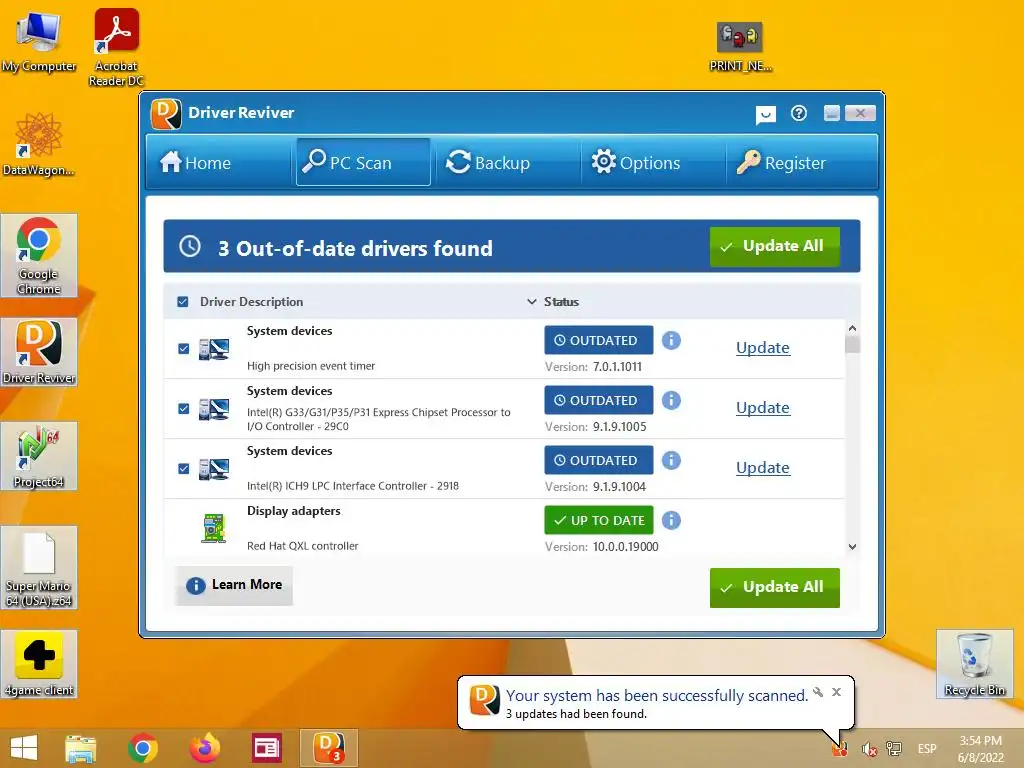The image size is (1024, 768).
Task: Click the Display adapters device icon
Action: (x=214, y=528)
